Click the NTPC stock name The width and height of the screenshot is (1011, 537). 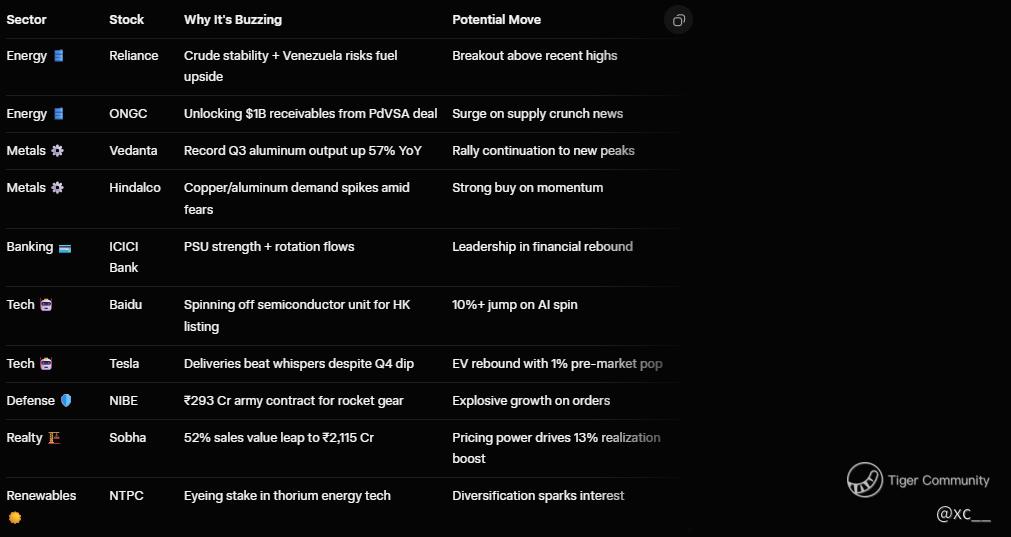pos(126,496)
